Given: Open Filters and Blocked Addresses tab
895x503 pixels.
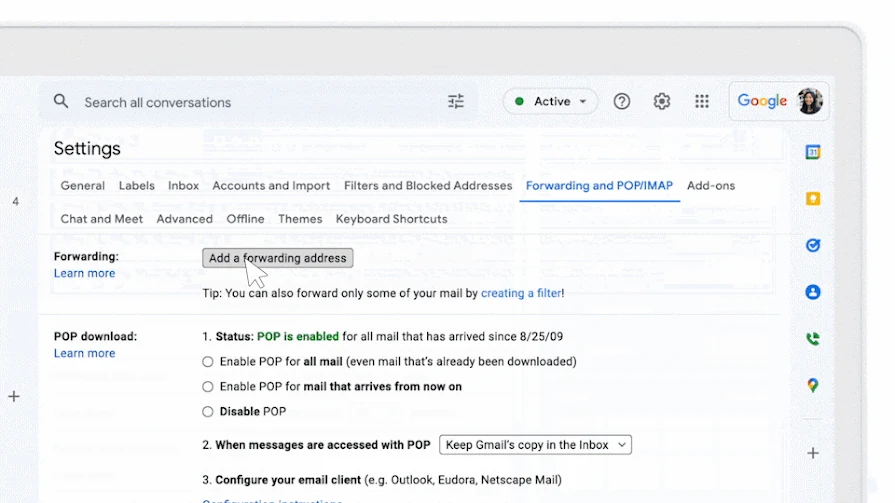Looking at the screenshot, I should point(428,186).
